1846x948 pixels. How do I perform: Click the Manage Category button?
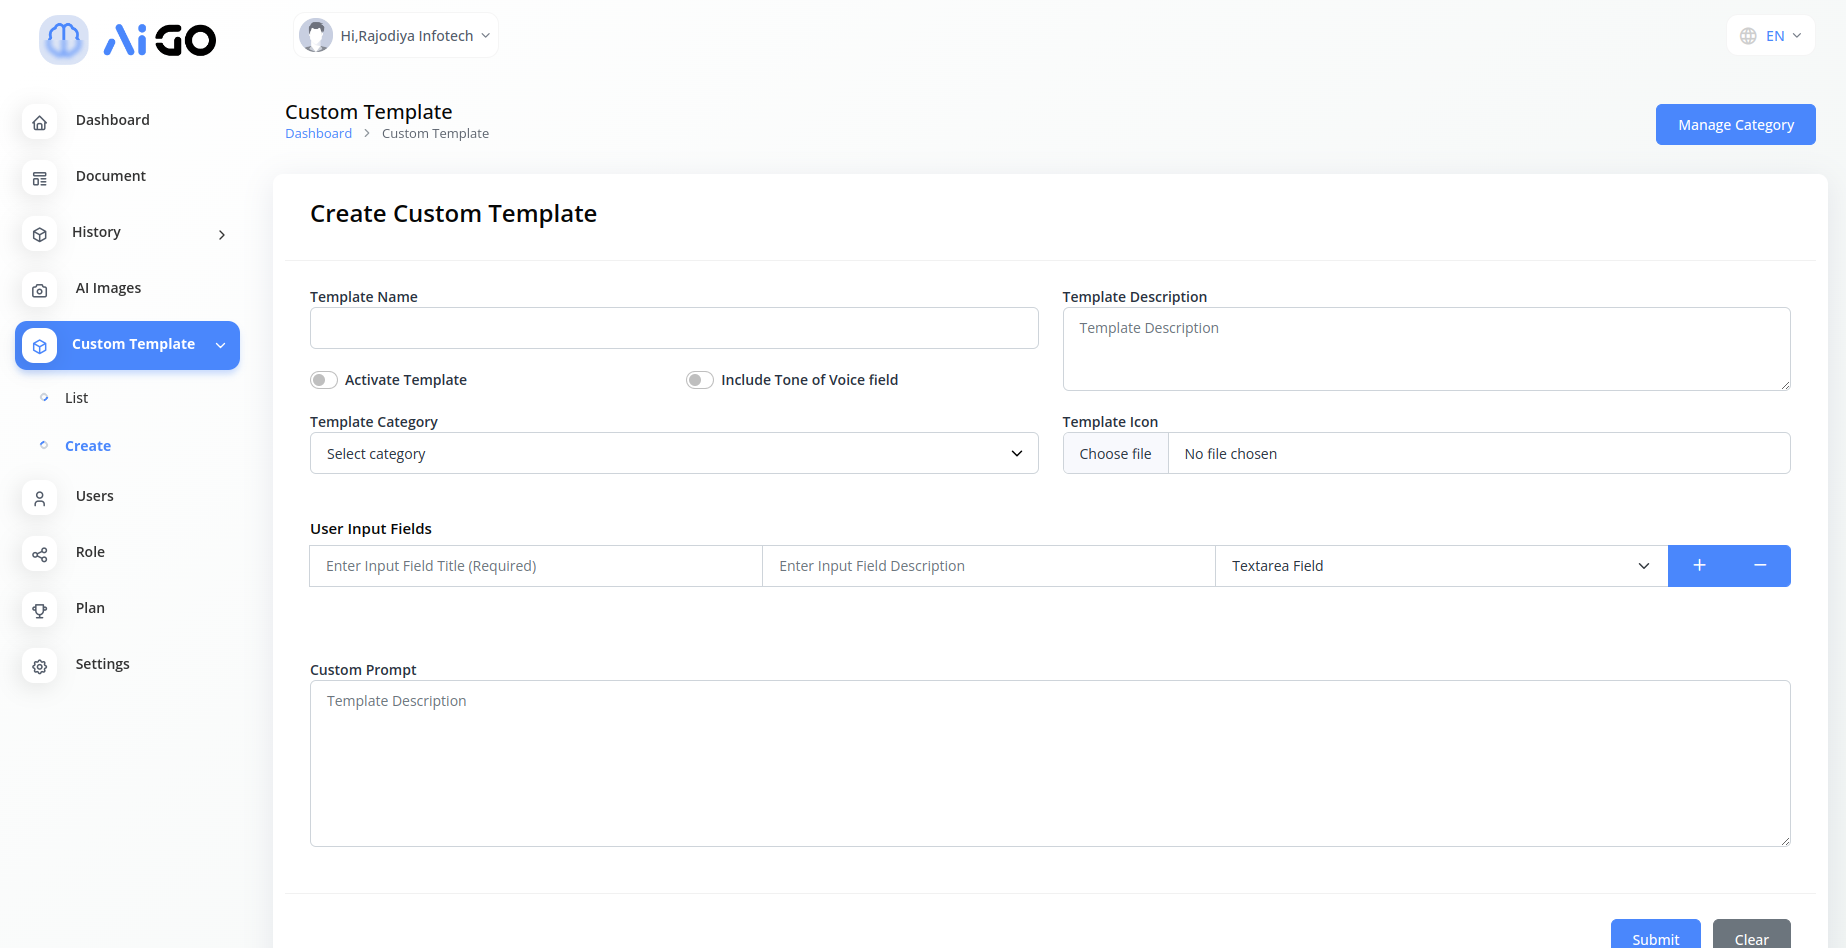(x=1735, y=125)
